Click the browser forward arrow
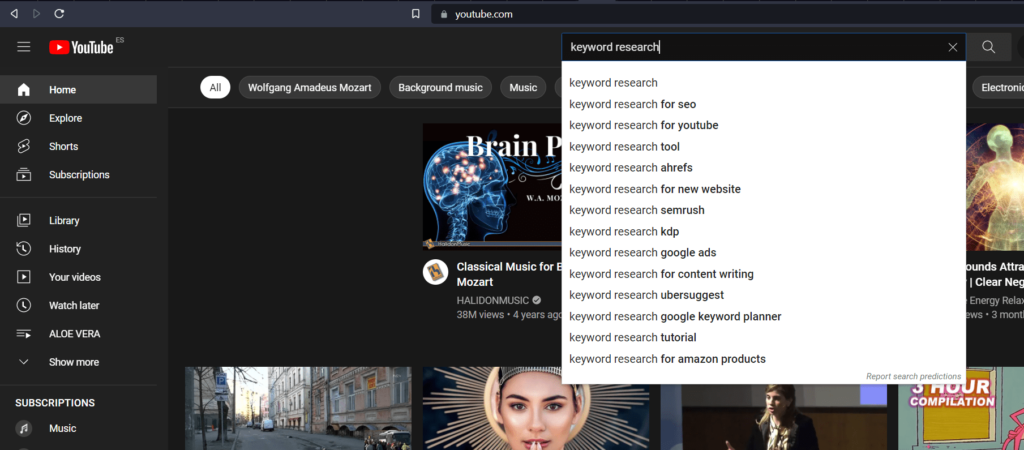The image size is (1024, 450). click(37, 13)
